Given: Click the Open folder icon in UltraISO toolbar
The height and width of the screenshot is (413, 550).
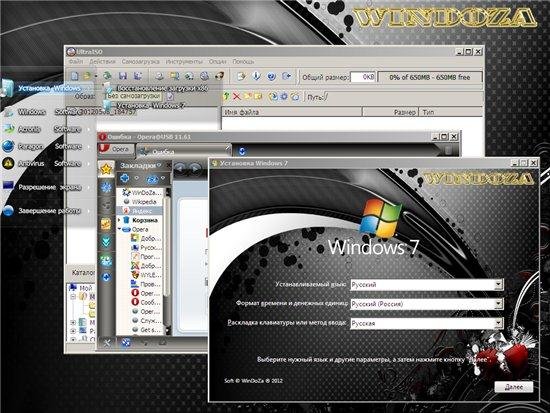Looking at the screenshot, I should tap(87, 76).
